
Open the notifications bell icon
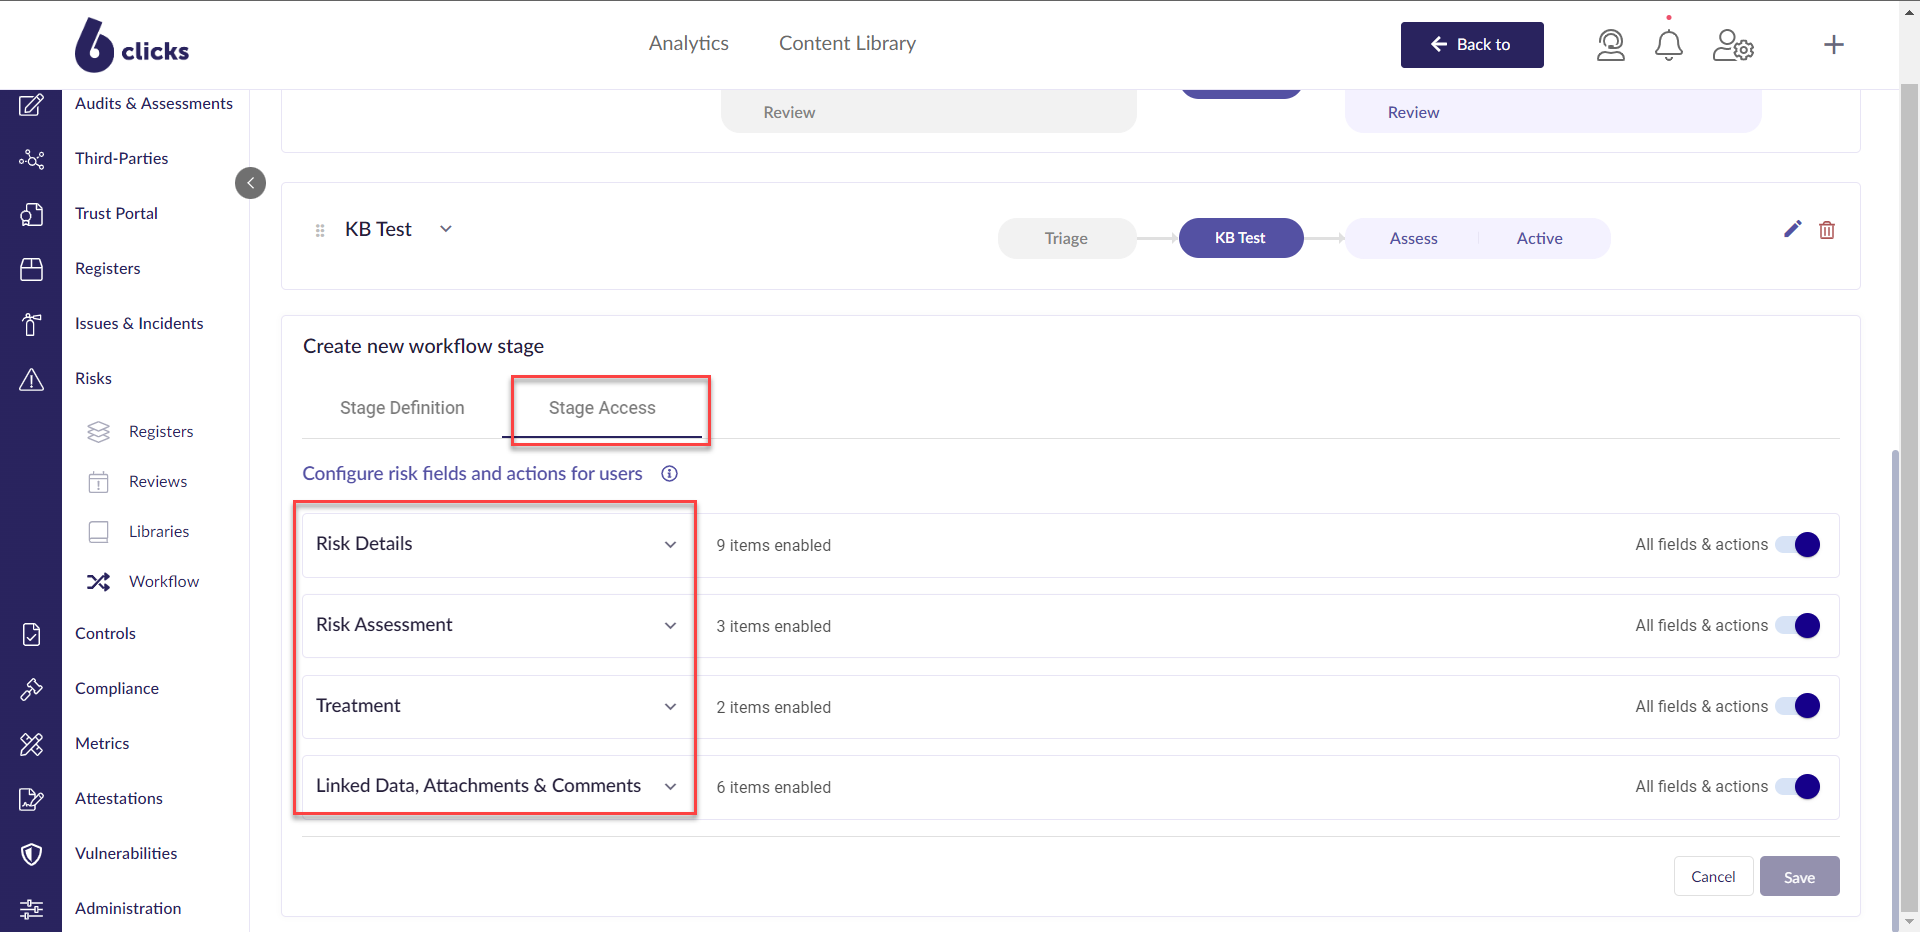click(1667, 44)
